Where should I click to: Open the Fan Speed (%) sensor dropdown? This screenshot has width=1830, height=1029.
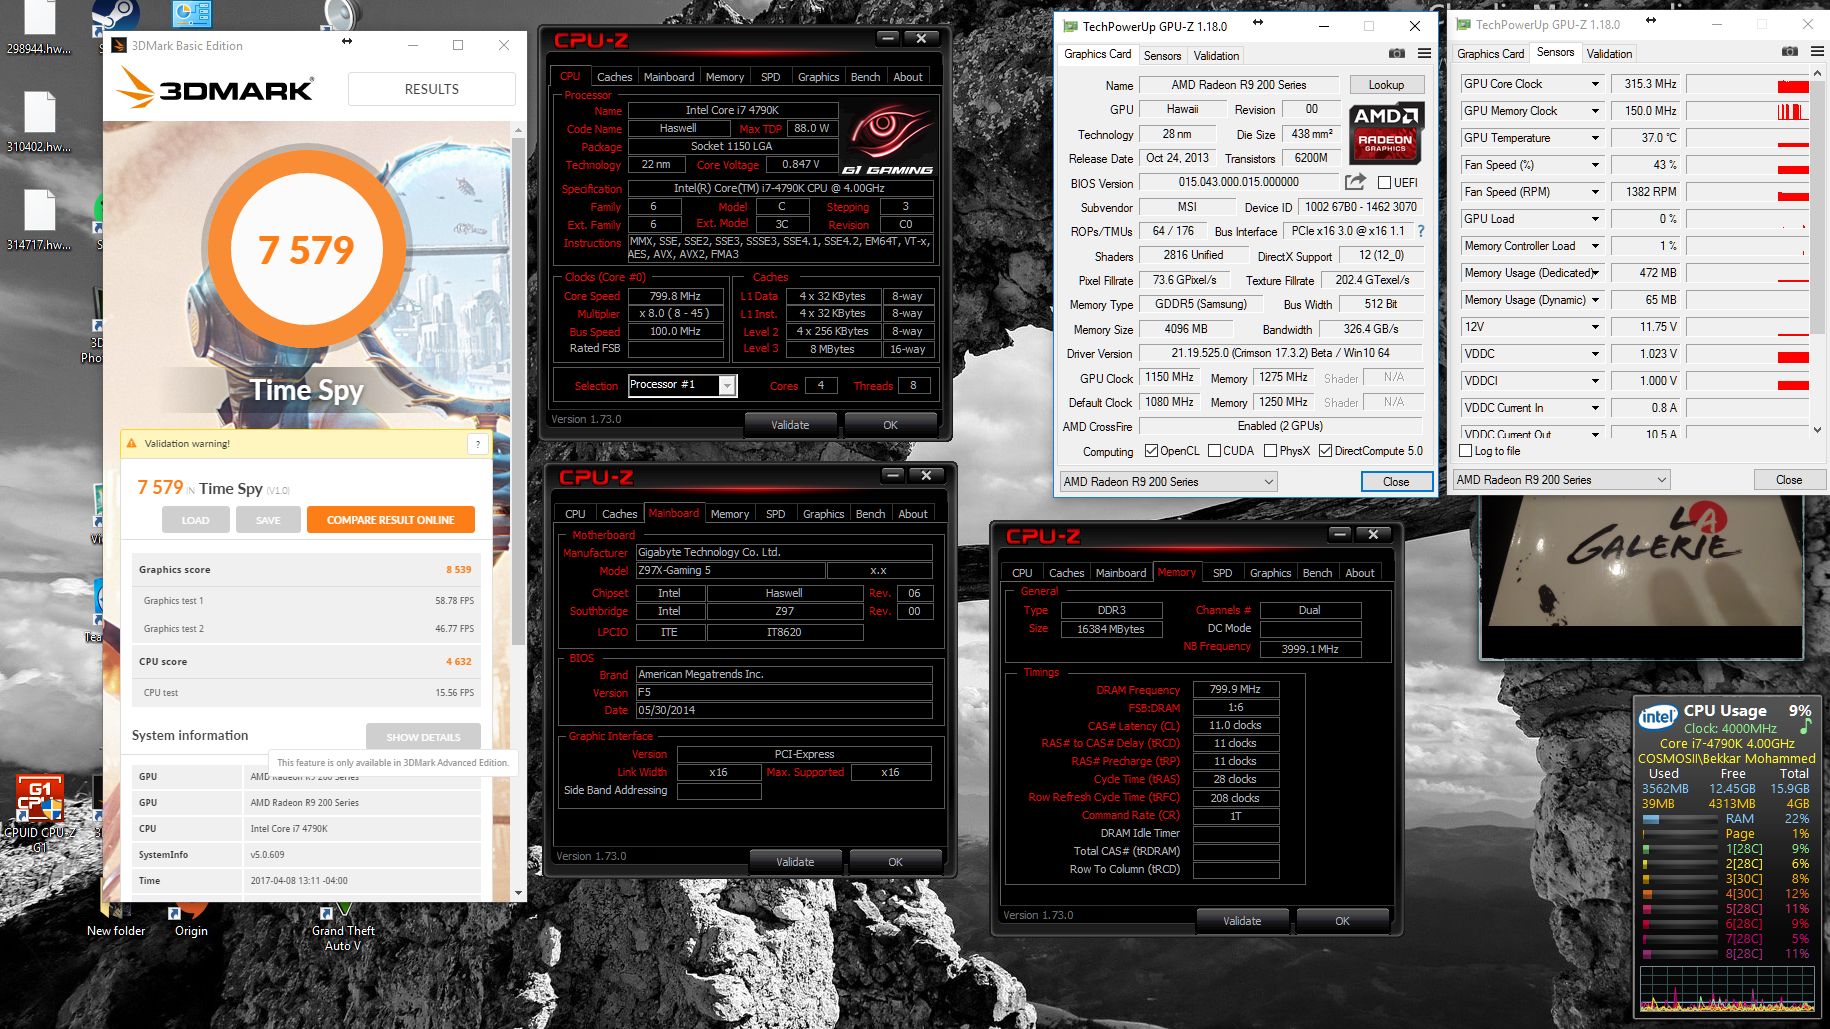(1595, 165)
